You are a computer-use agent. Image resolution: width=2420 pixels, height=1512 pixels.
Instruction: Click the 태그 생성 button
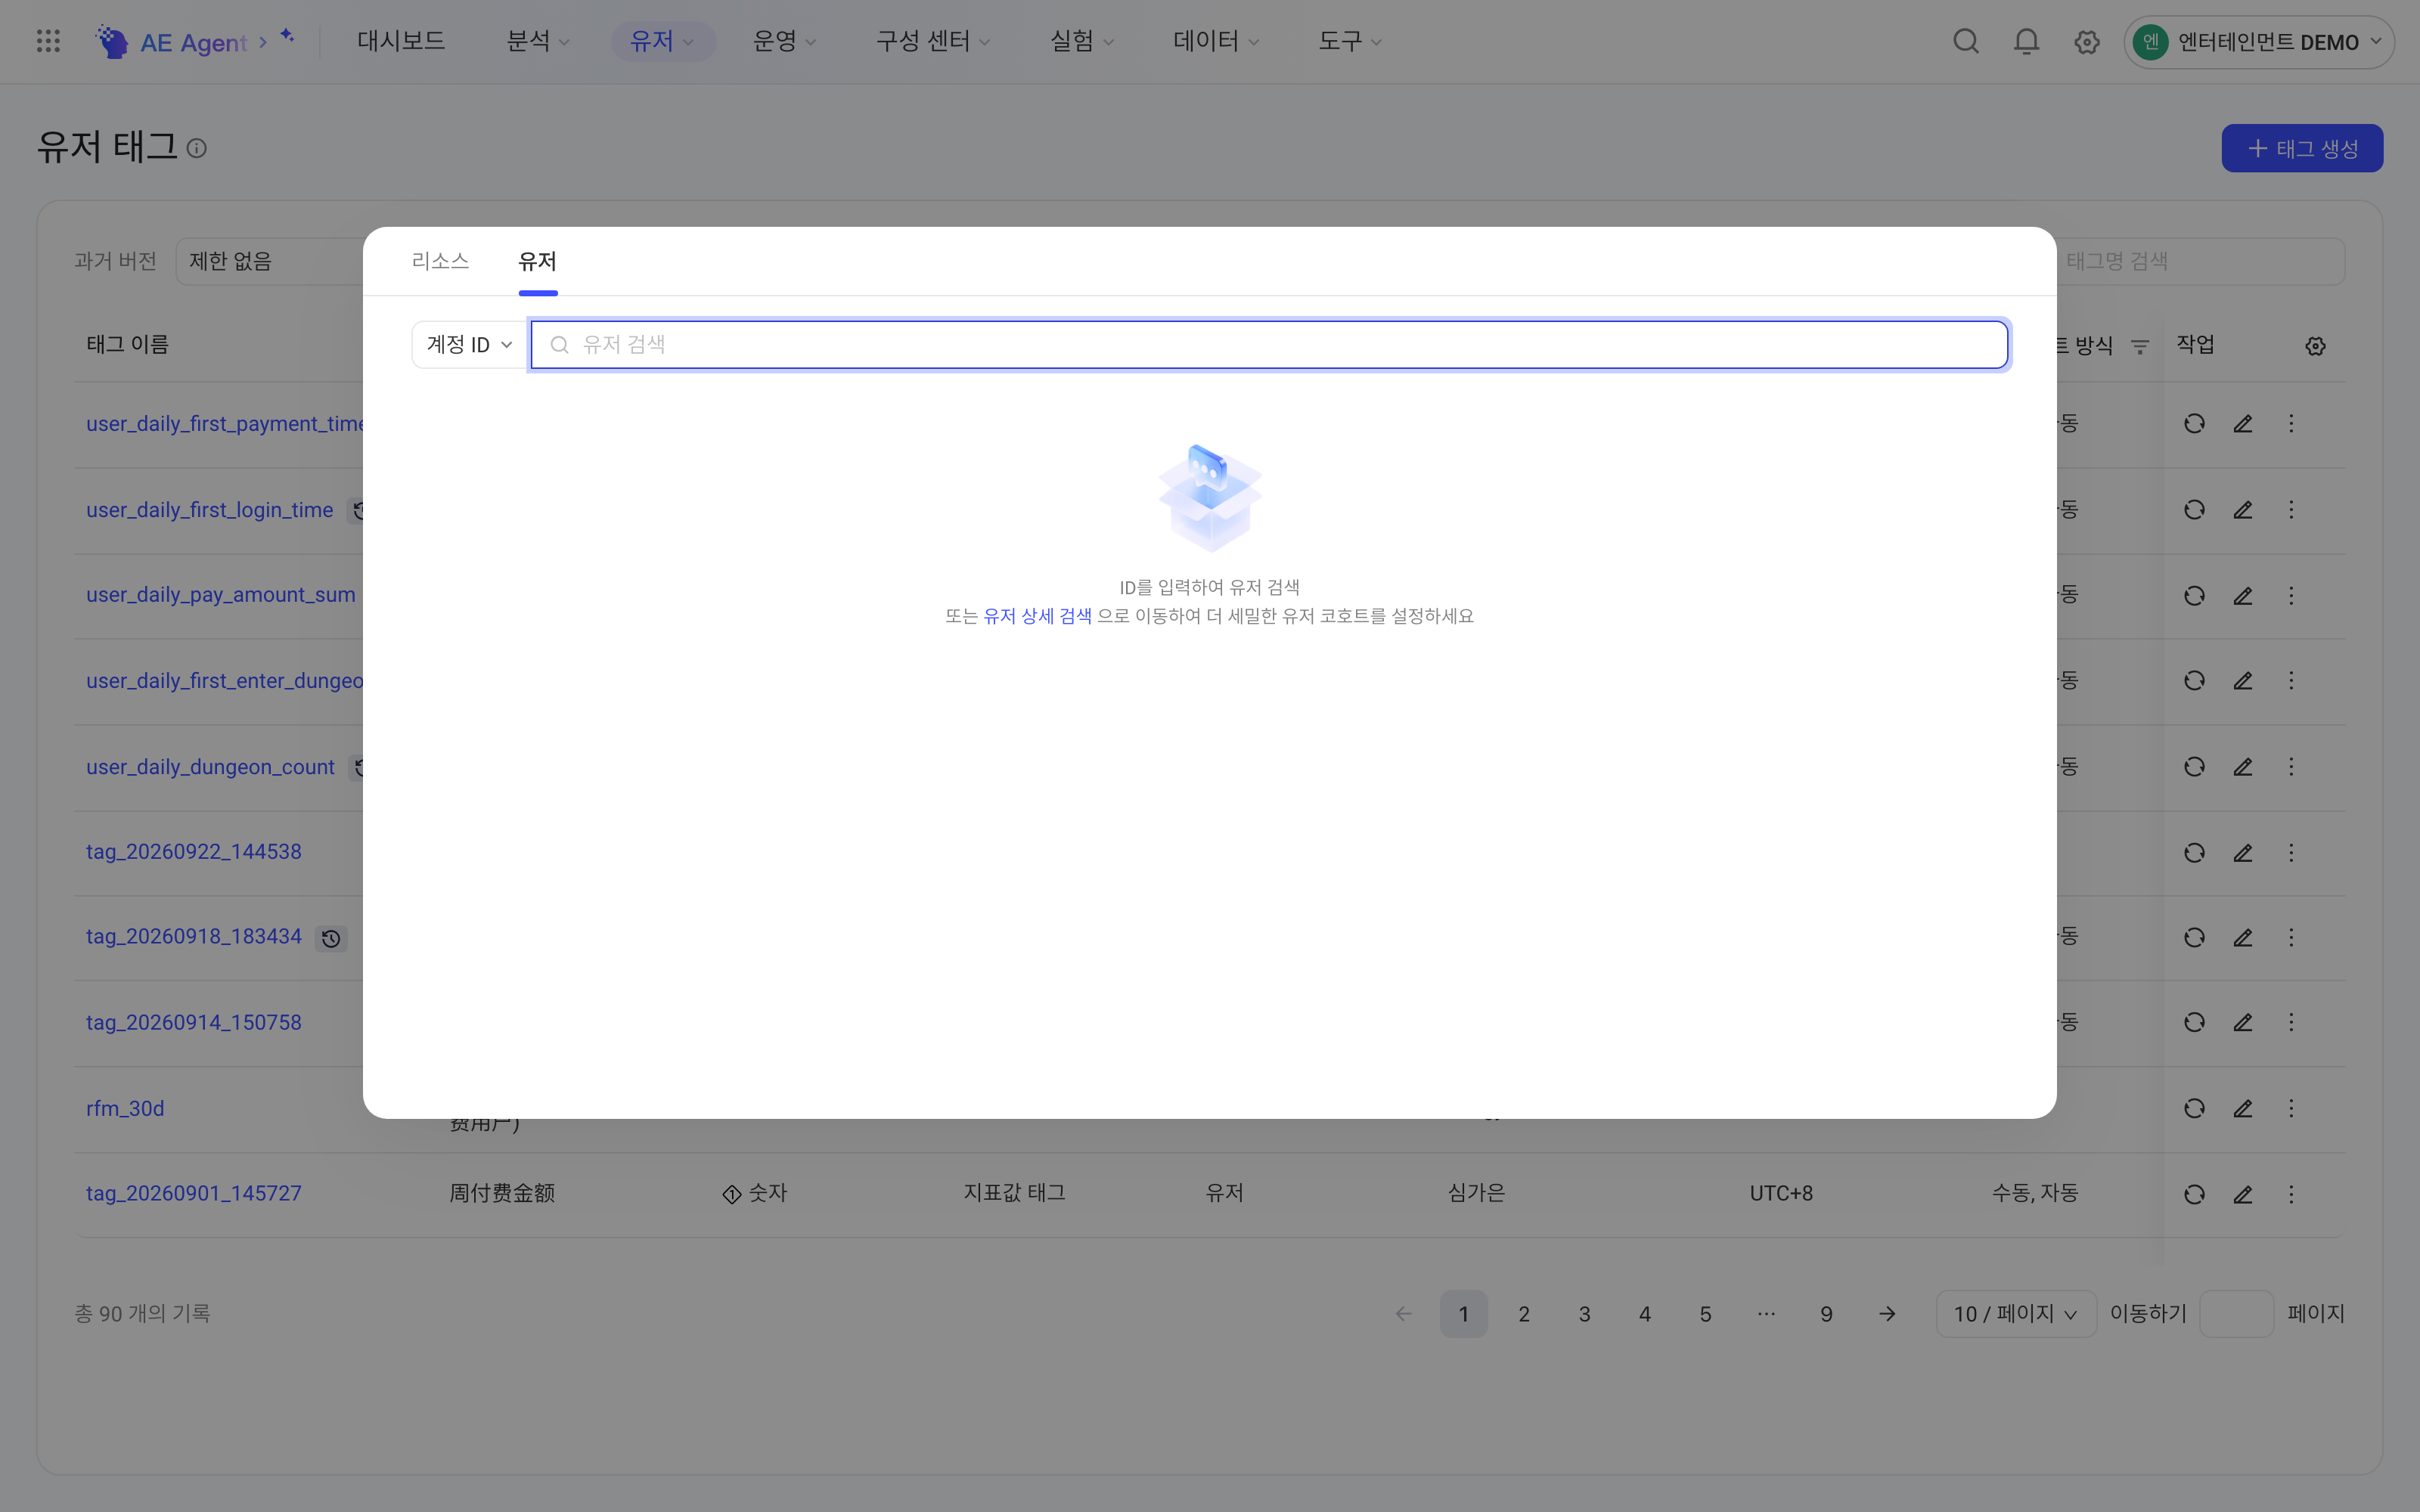[x=2302, y=149]
